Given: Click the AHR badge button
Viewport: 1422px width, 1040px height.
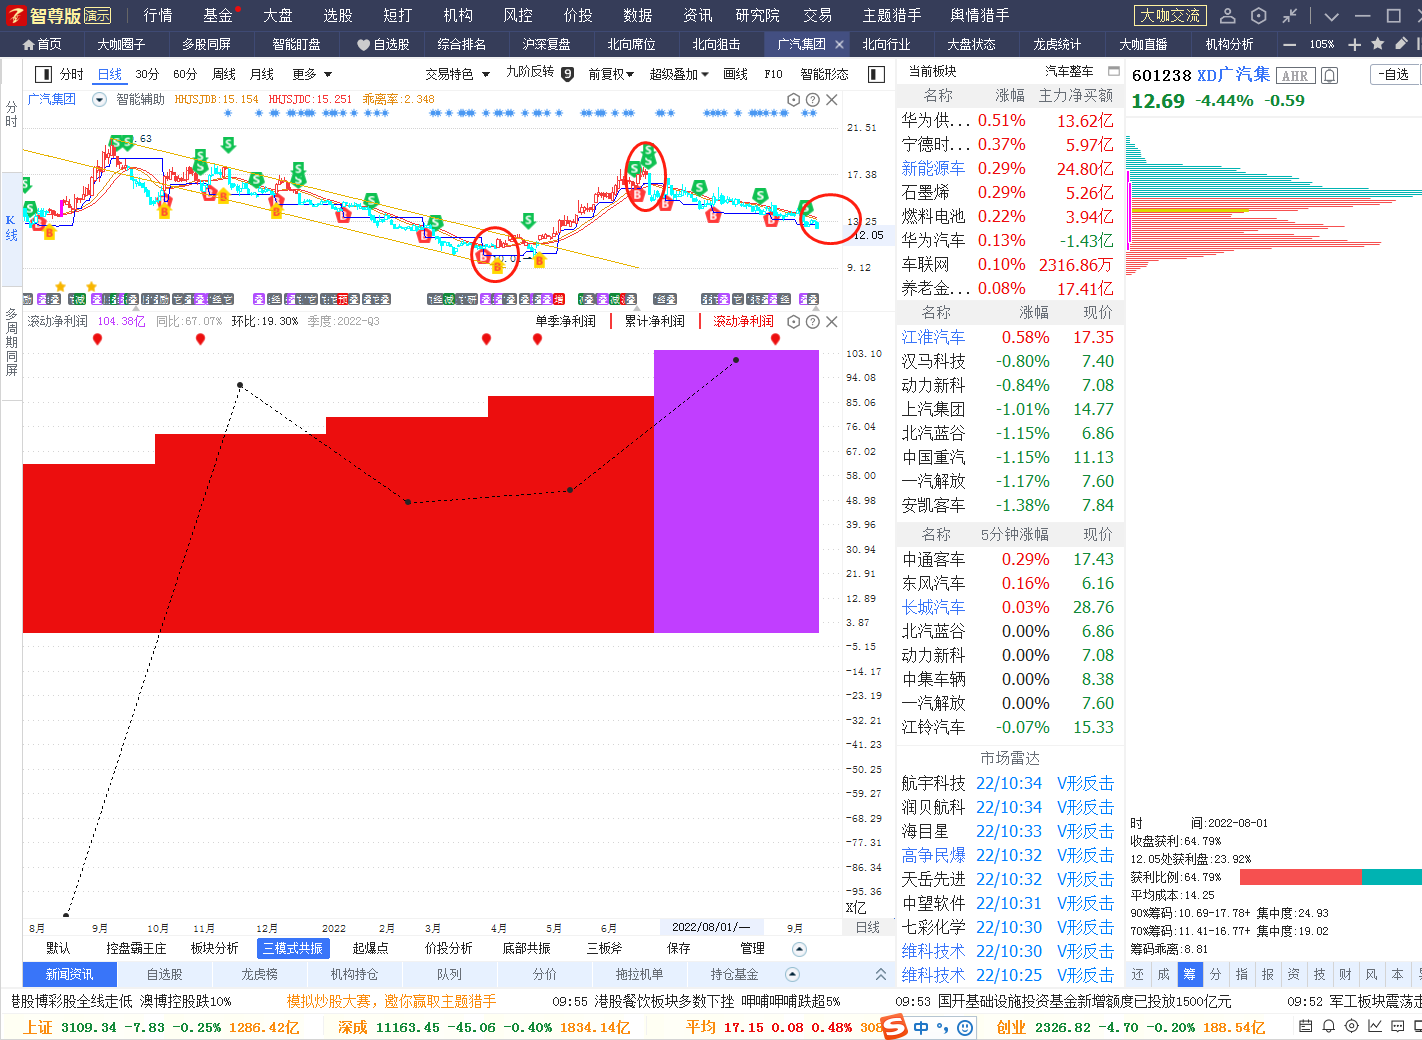Looking at the screenshot, I should pos(1295,76).
